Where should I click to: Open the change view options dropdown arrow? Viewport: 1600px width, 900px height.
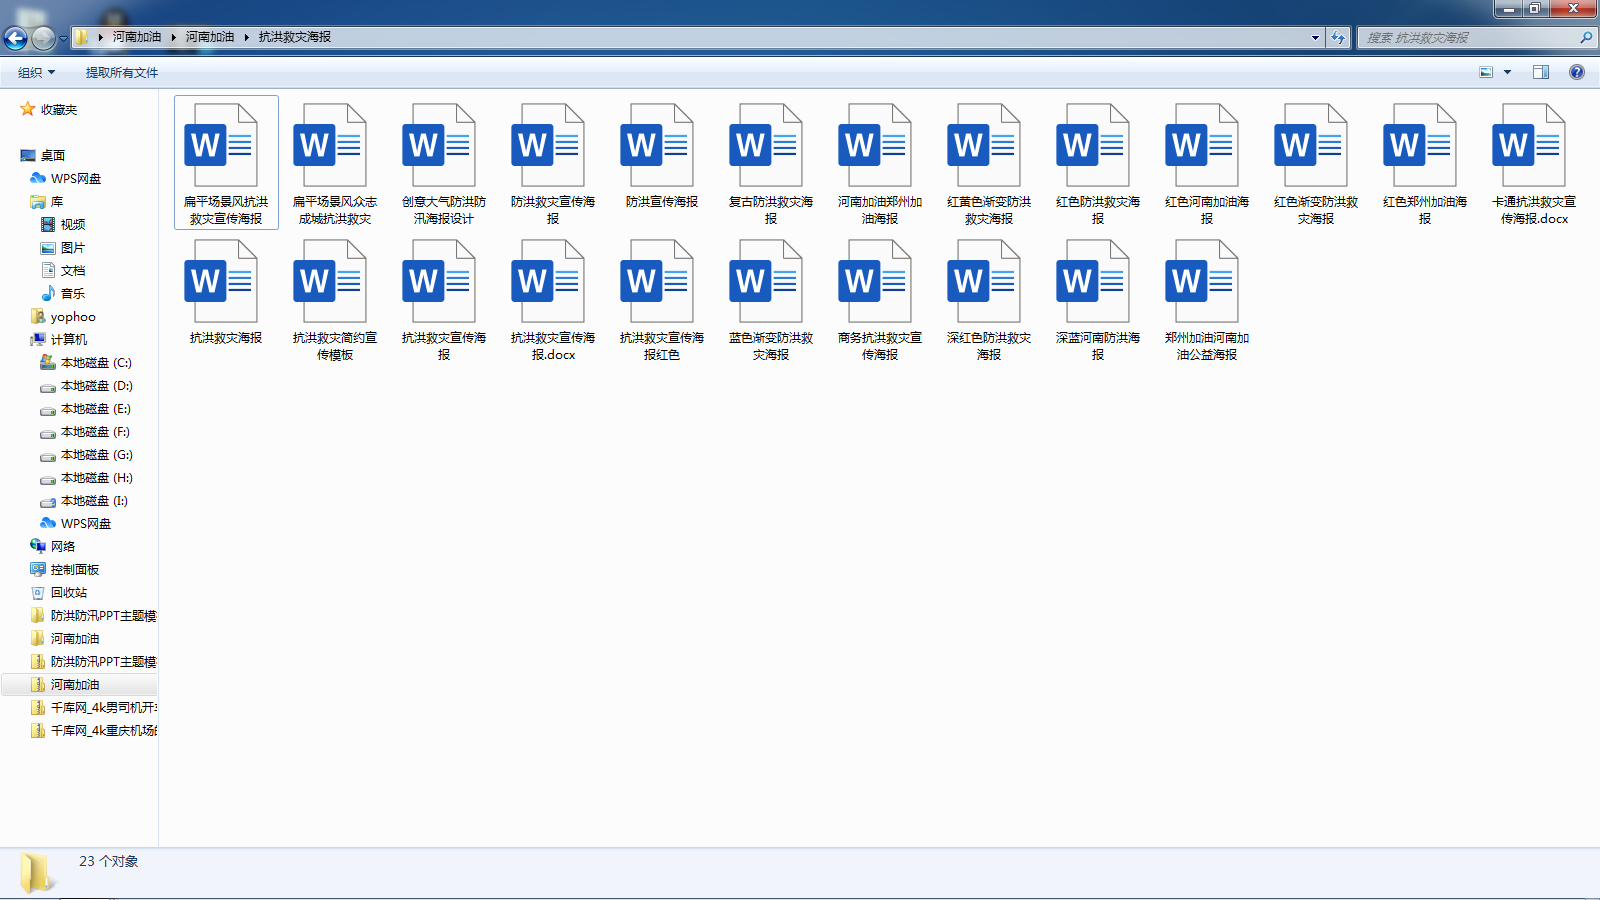[1507, 72]
